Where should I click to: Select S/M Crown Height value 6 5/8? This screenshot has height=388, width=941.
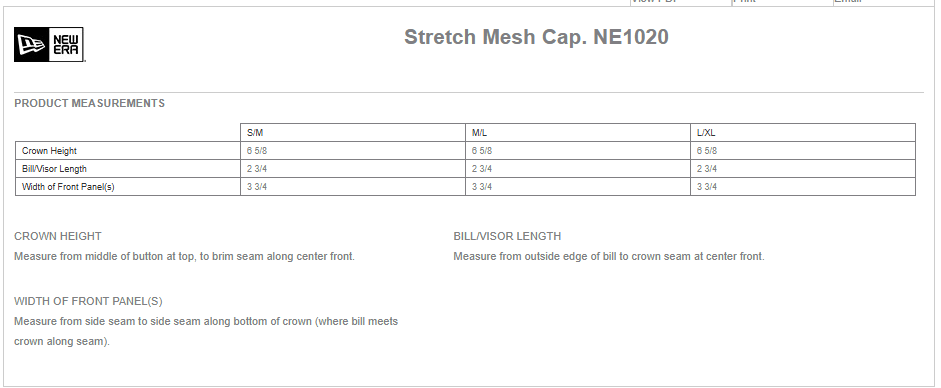257,151
